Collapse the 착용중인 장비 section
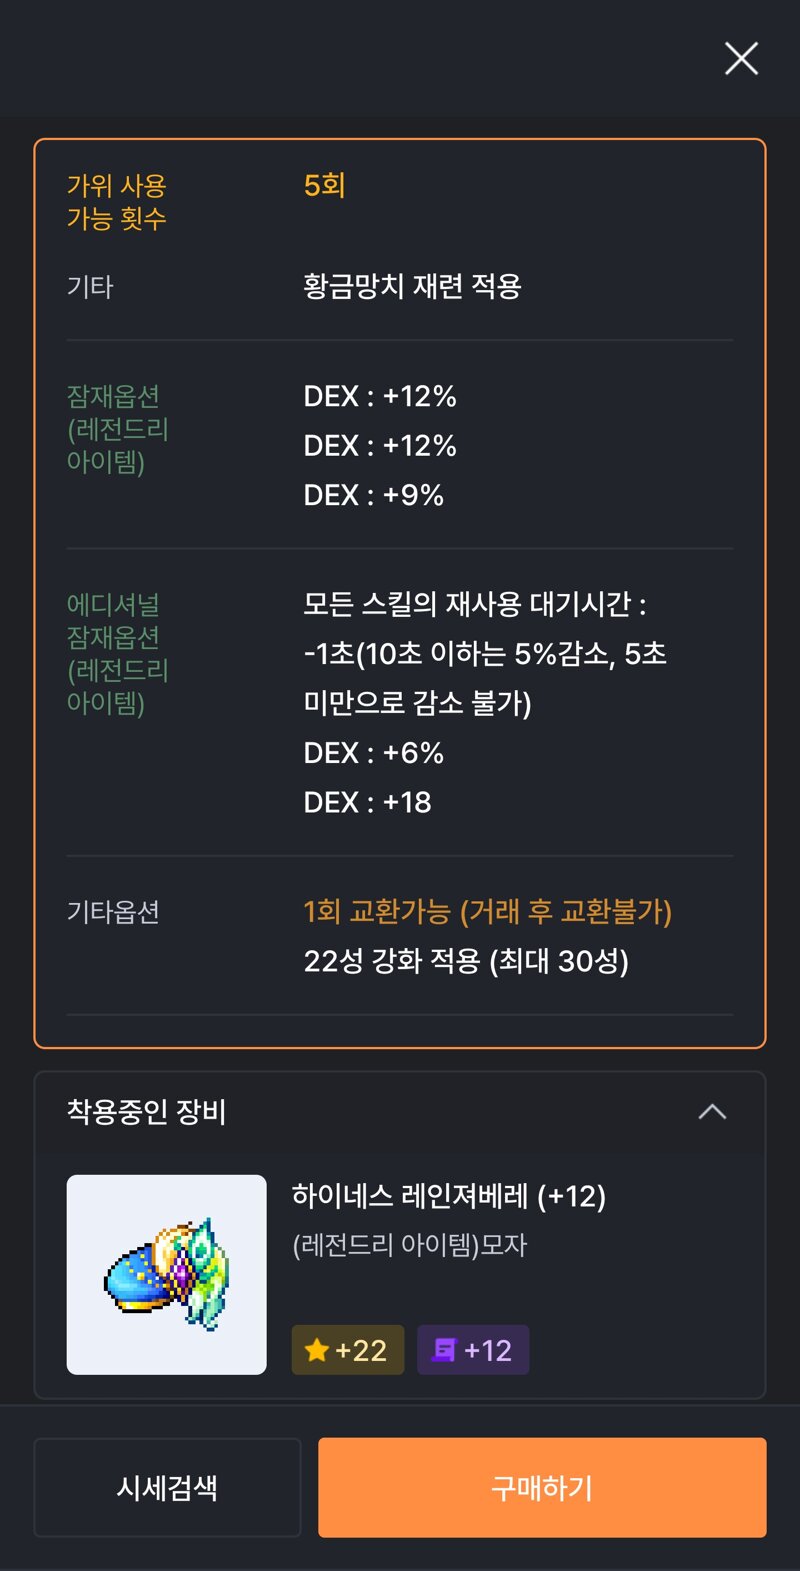Viewport: 800px width, 1571px height. click(712, 1112)
